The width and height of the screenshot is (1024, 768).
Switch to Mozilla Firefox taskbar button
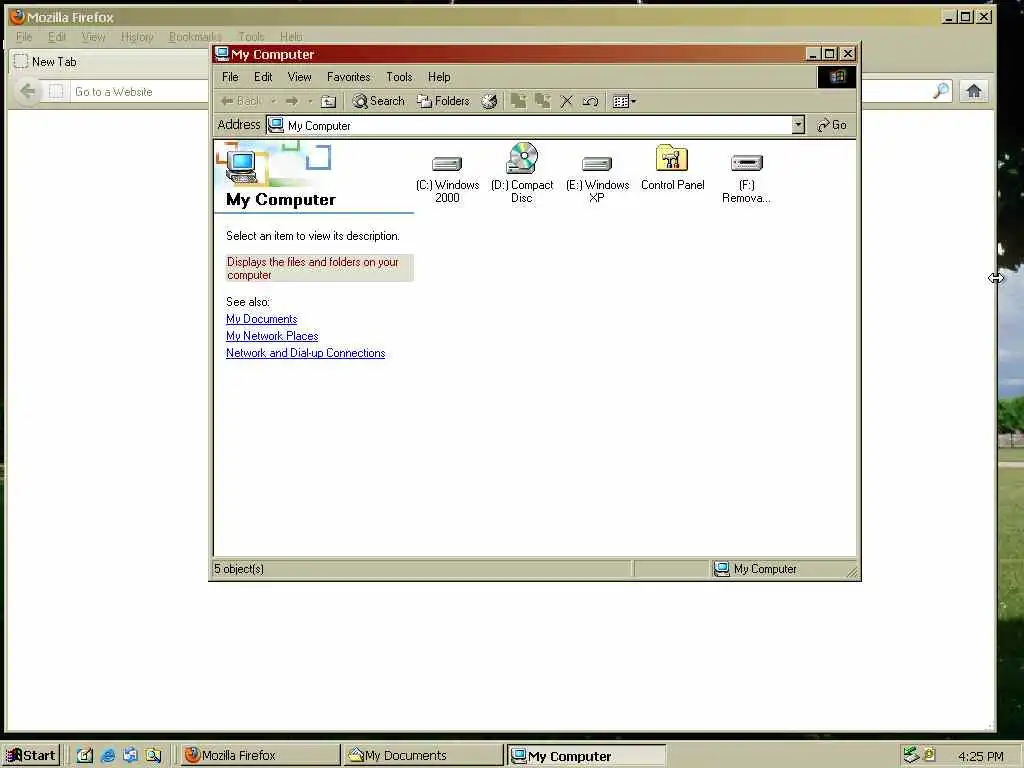(261, 756)
